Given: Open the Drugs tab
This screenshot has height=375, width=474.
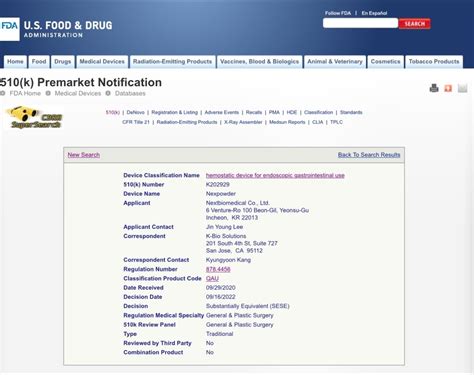Looking at the screenshot, I should coord(63,62).
